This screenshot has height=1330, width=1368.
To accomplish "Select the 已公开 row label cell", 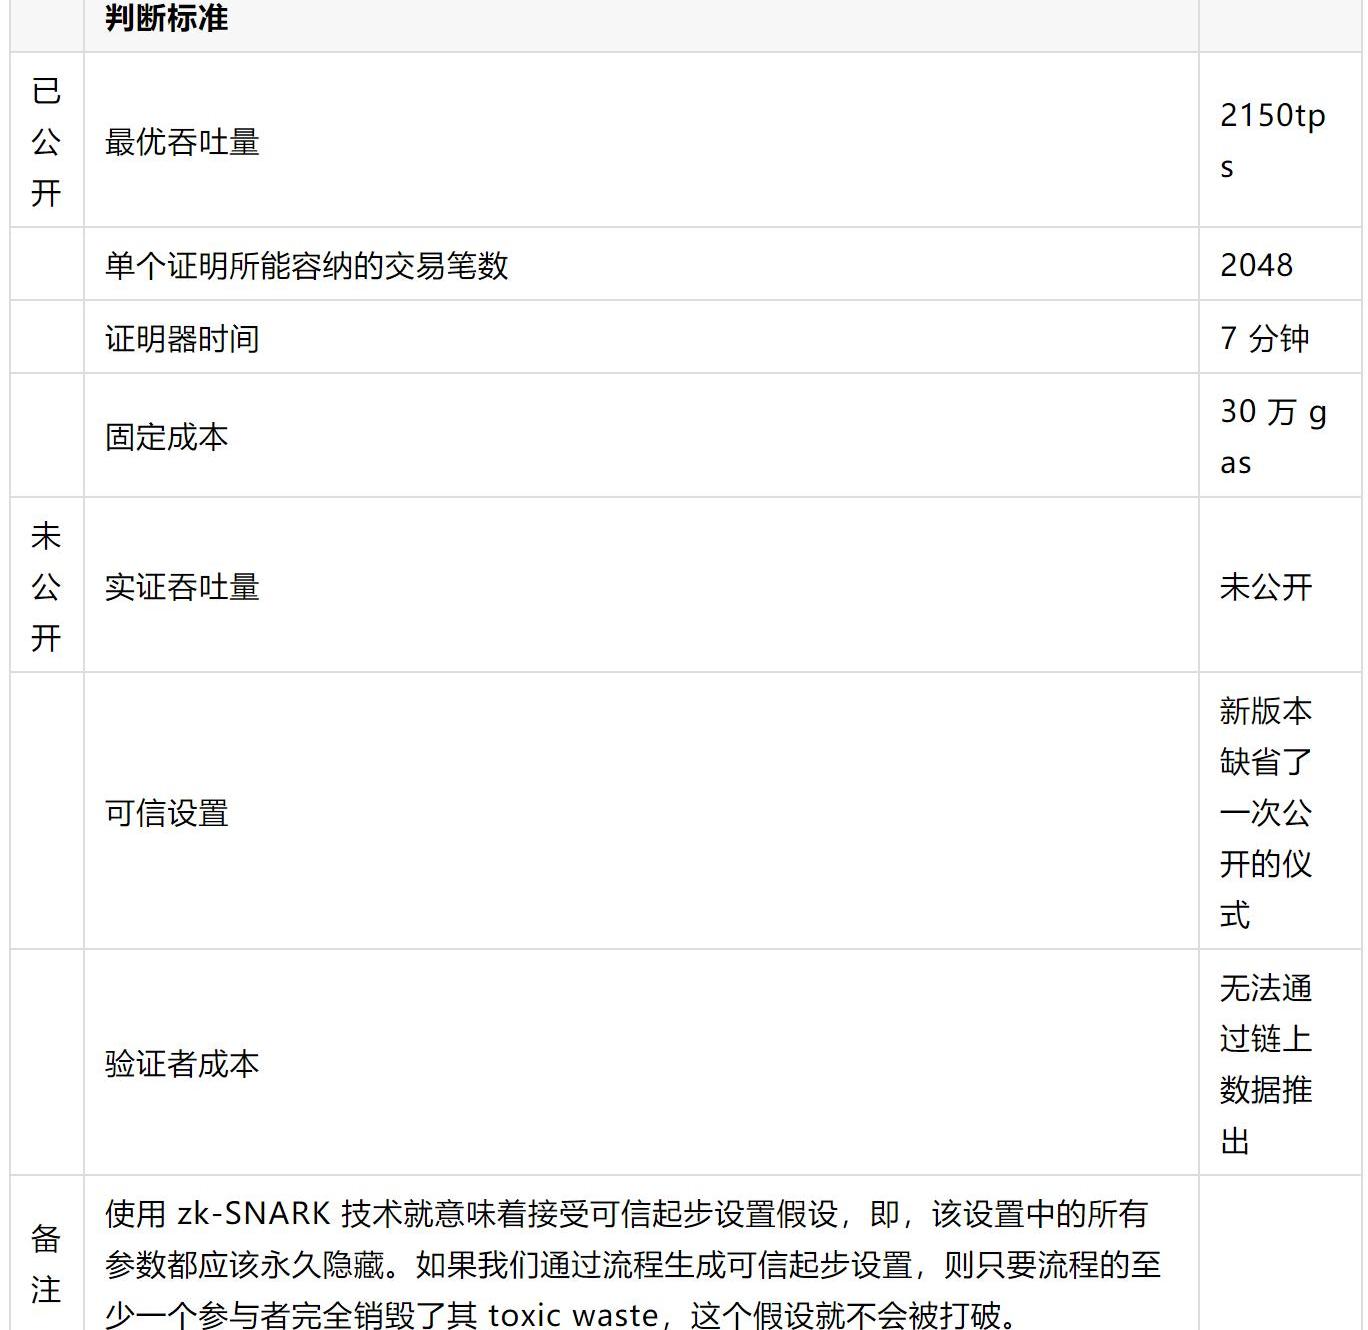I will pyautogui.click(x=46, y=141).
